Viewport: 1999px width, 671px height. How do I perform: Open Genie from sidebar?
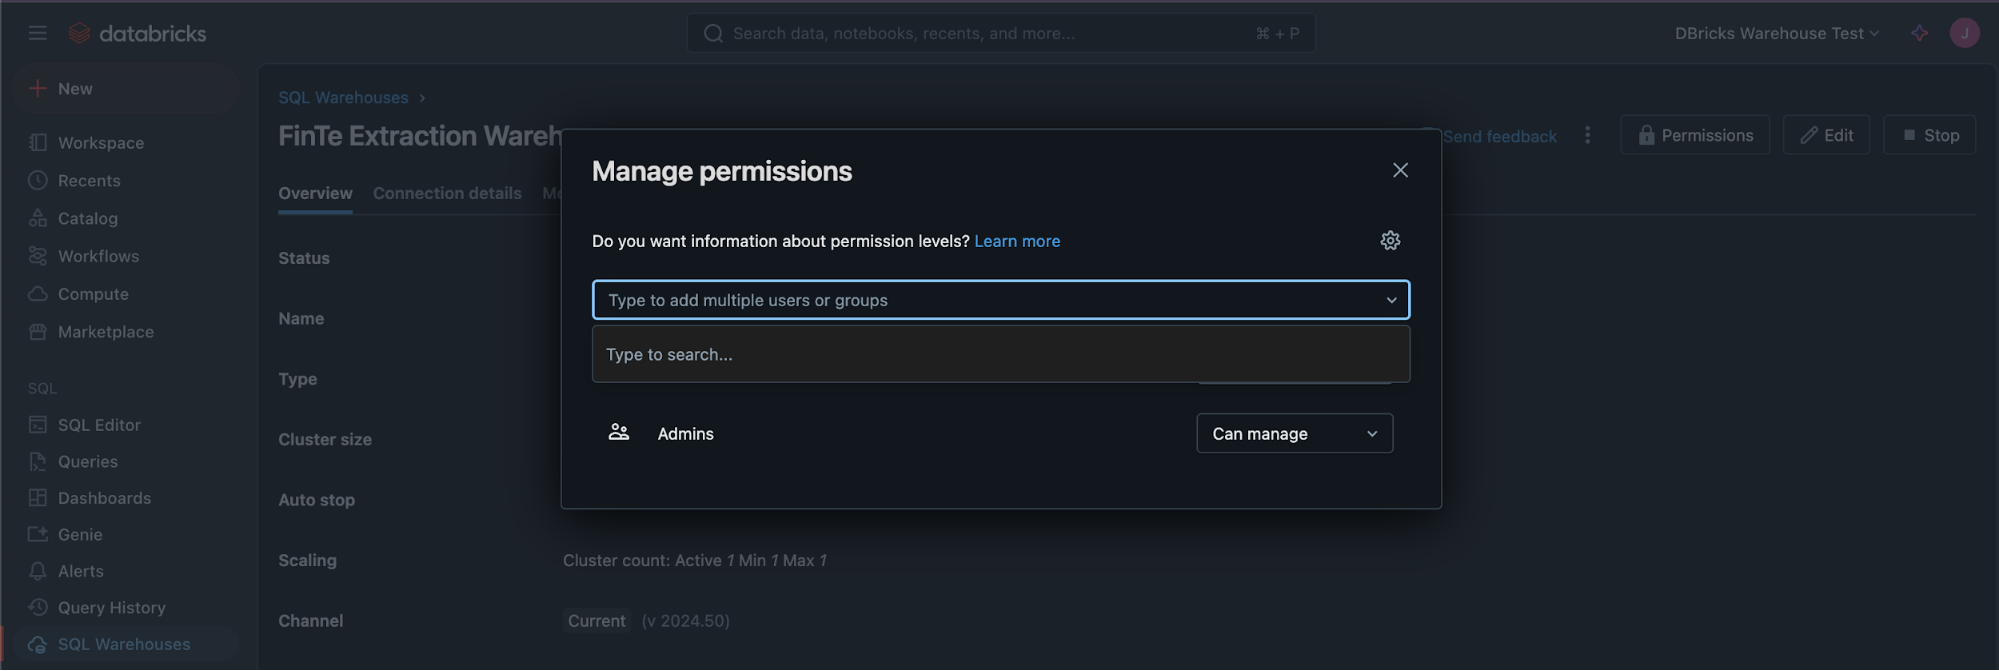point(80,535)
